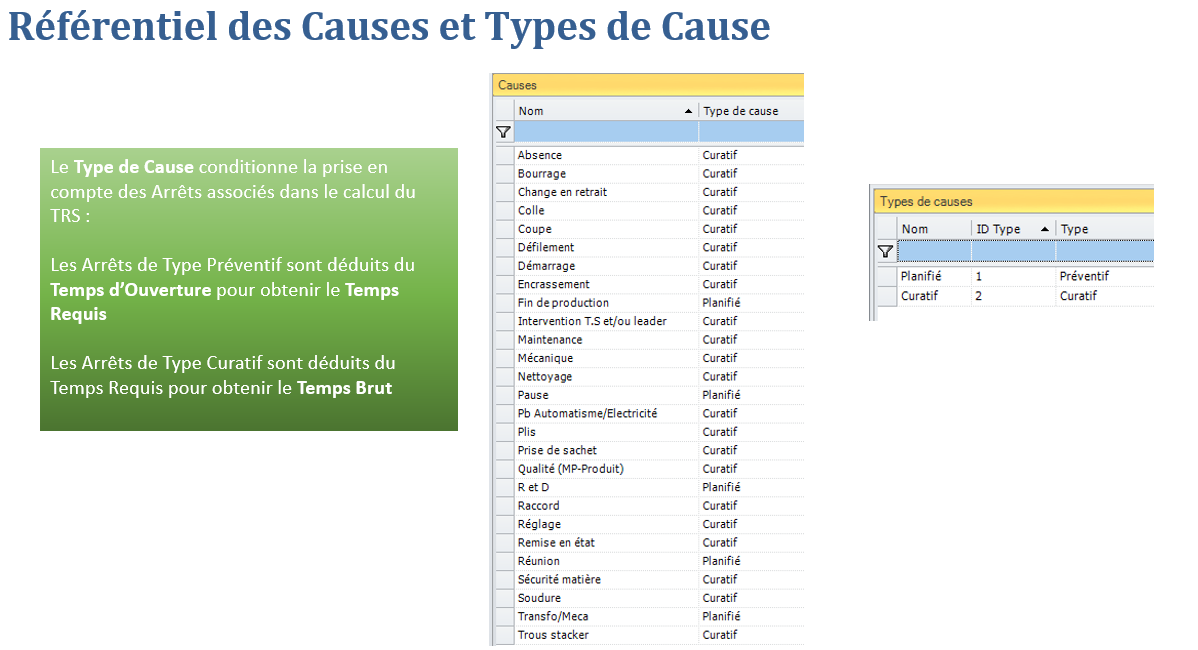Click the Type column header in Types de causes
The image size is (1198, 650).
click(1075, 229)
